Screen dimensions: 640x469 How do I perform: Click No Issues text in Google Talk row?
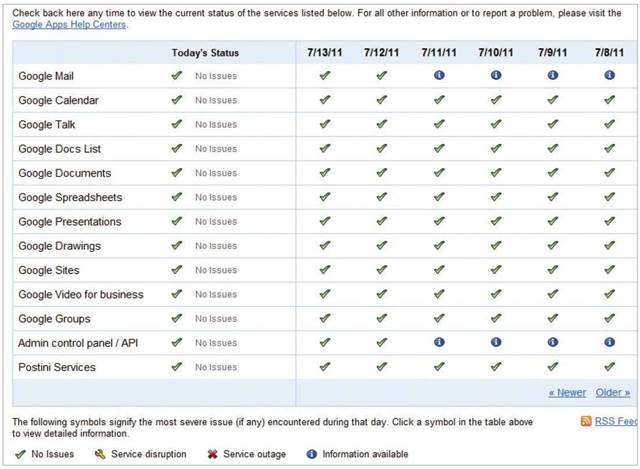[216, 124]
